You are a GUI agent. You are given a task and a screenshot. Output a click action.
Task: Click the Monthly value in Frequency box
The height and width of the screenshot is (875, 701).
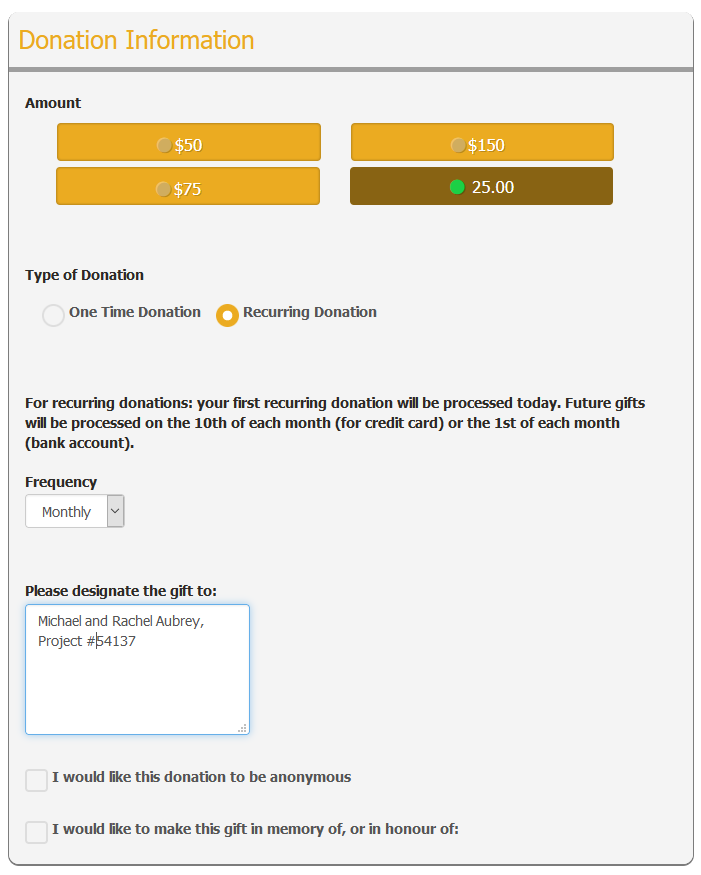pyautogui.click(x=66, y=512)
